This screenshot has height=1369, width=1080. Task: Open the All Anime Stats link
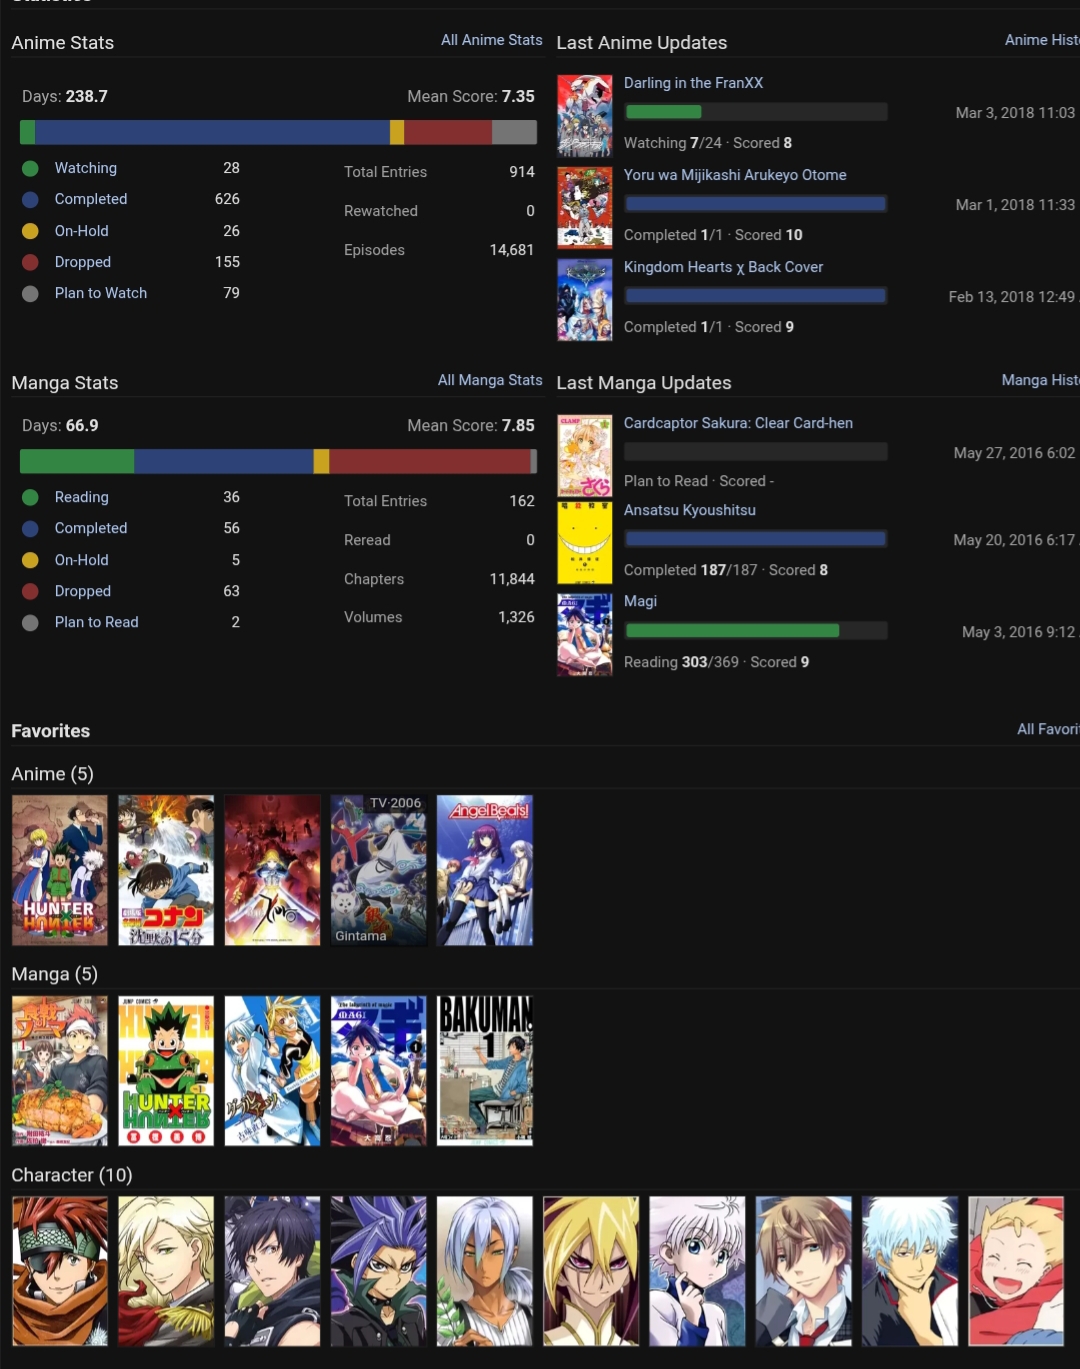click(491, 40)
